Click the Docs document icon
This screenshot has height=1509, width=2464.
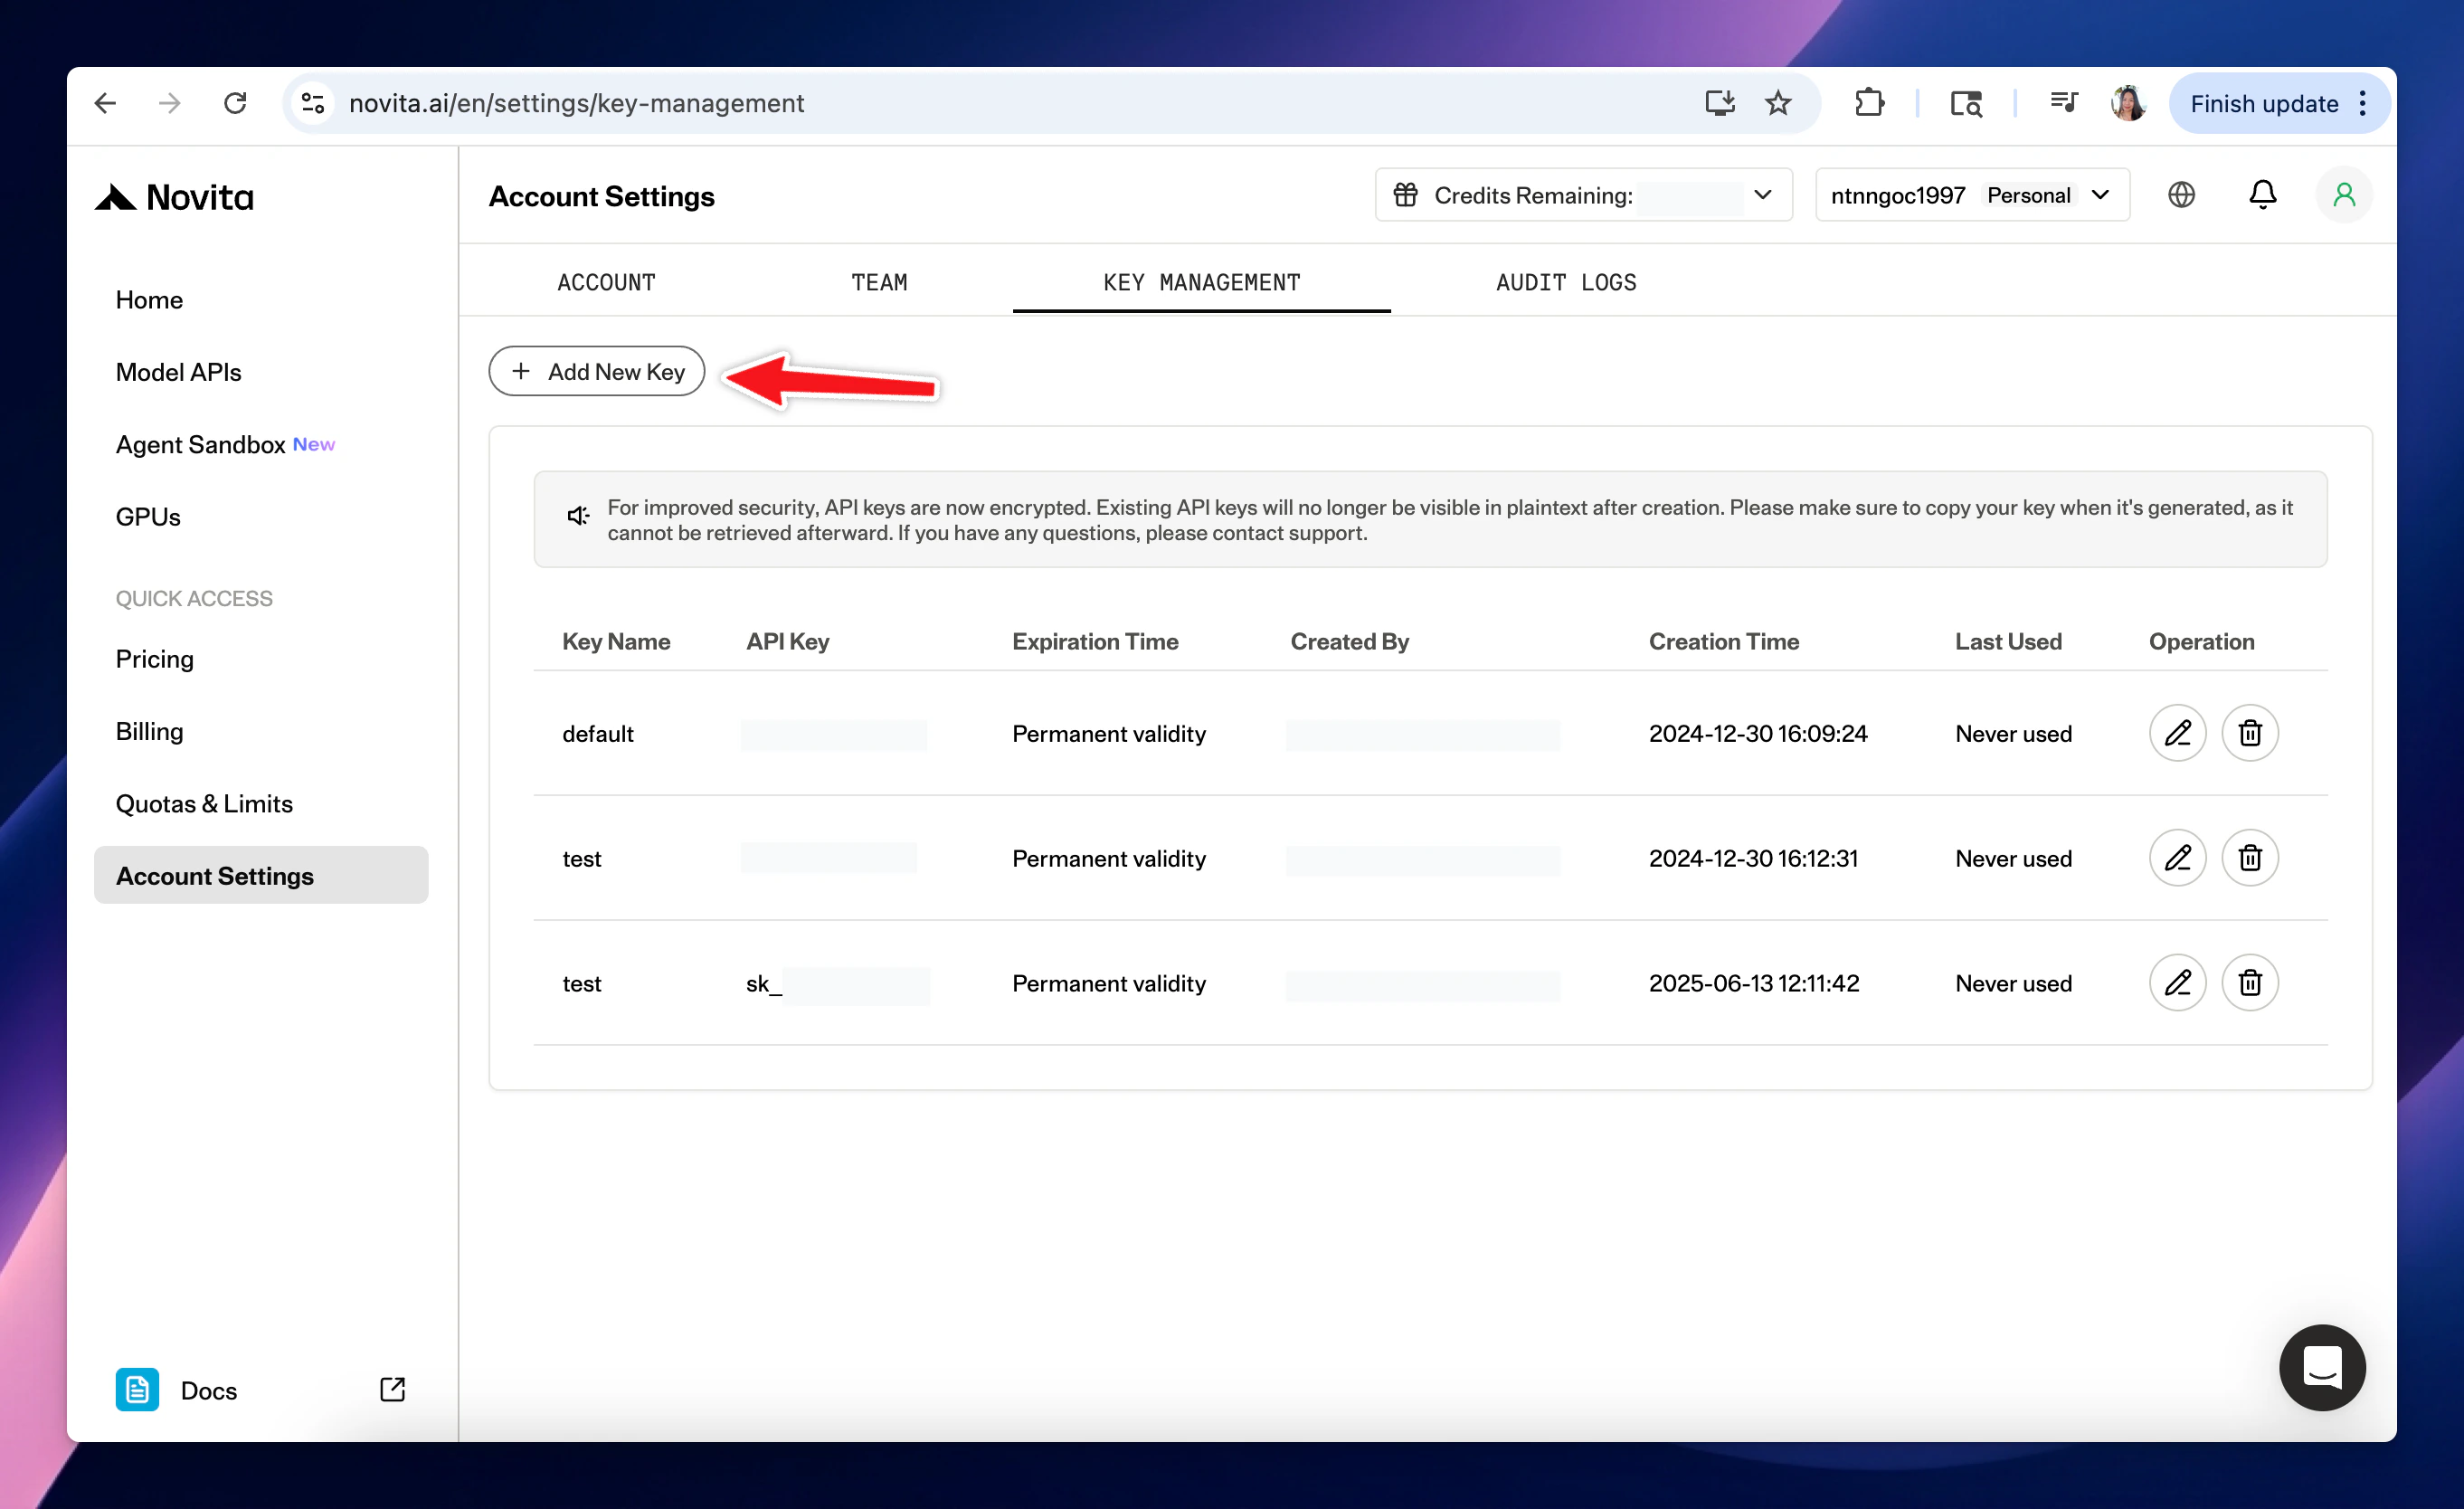pyautogui.click(x=137, y=1390)
